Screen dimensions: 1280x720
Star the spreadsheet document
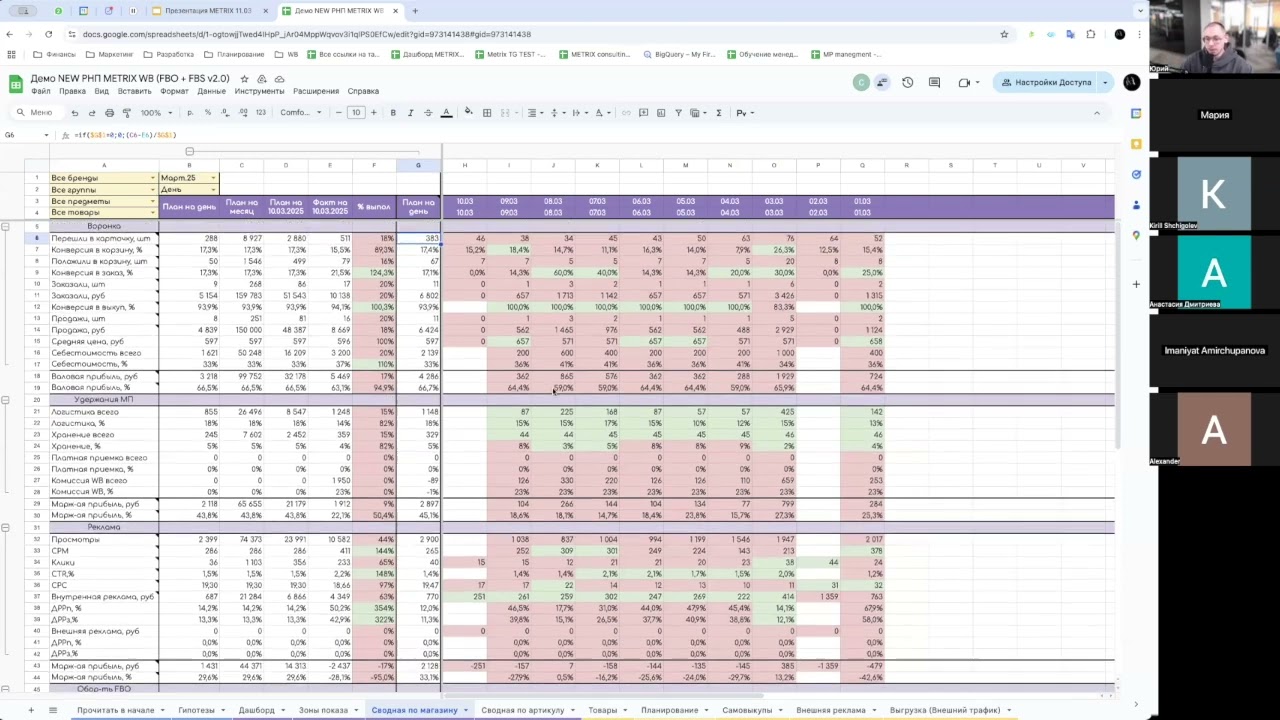pyautogui.click(x=244, y=78)
